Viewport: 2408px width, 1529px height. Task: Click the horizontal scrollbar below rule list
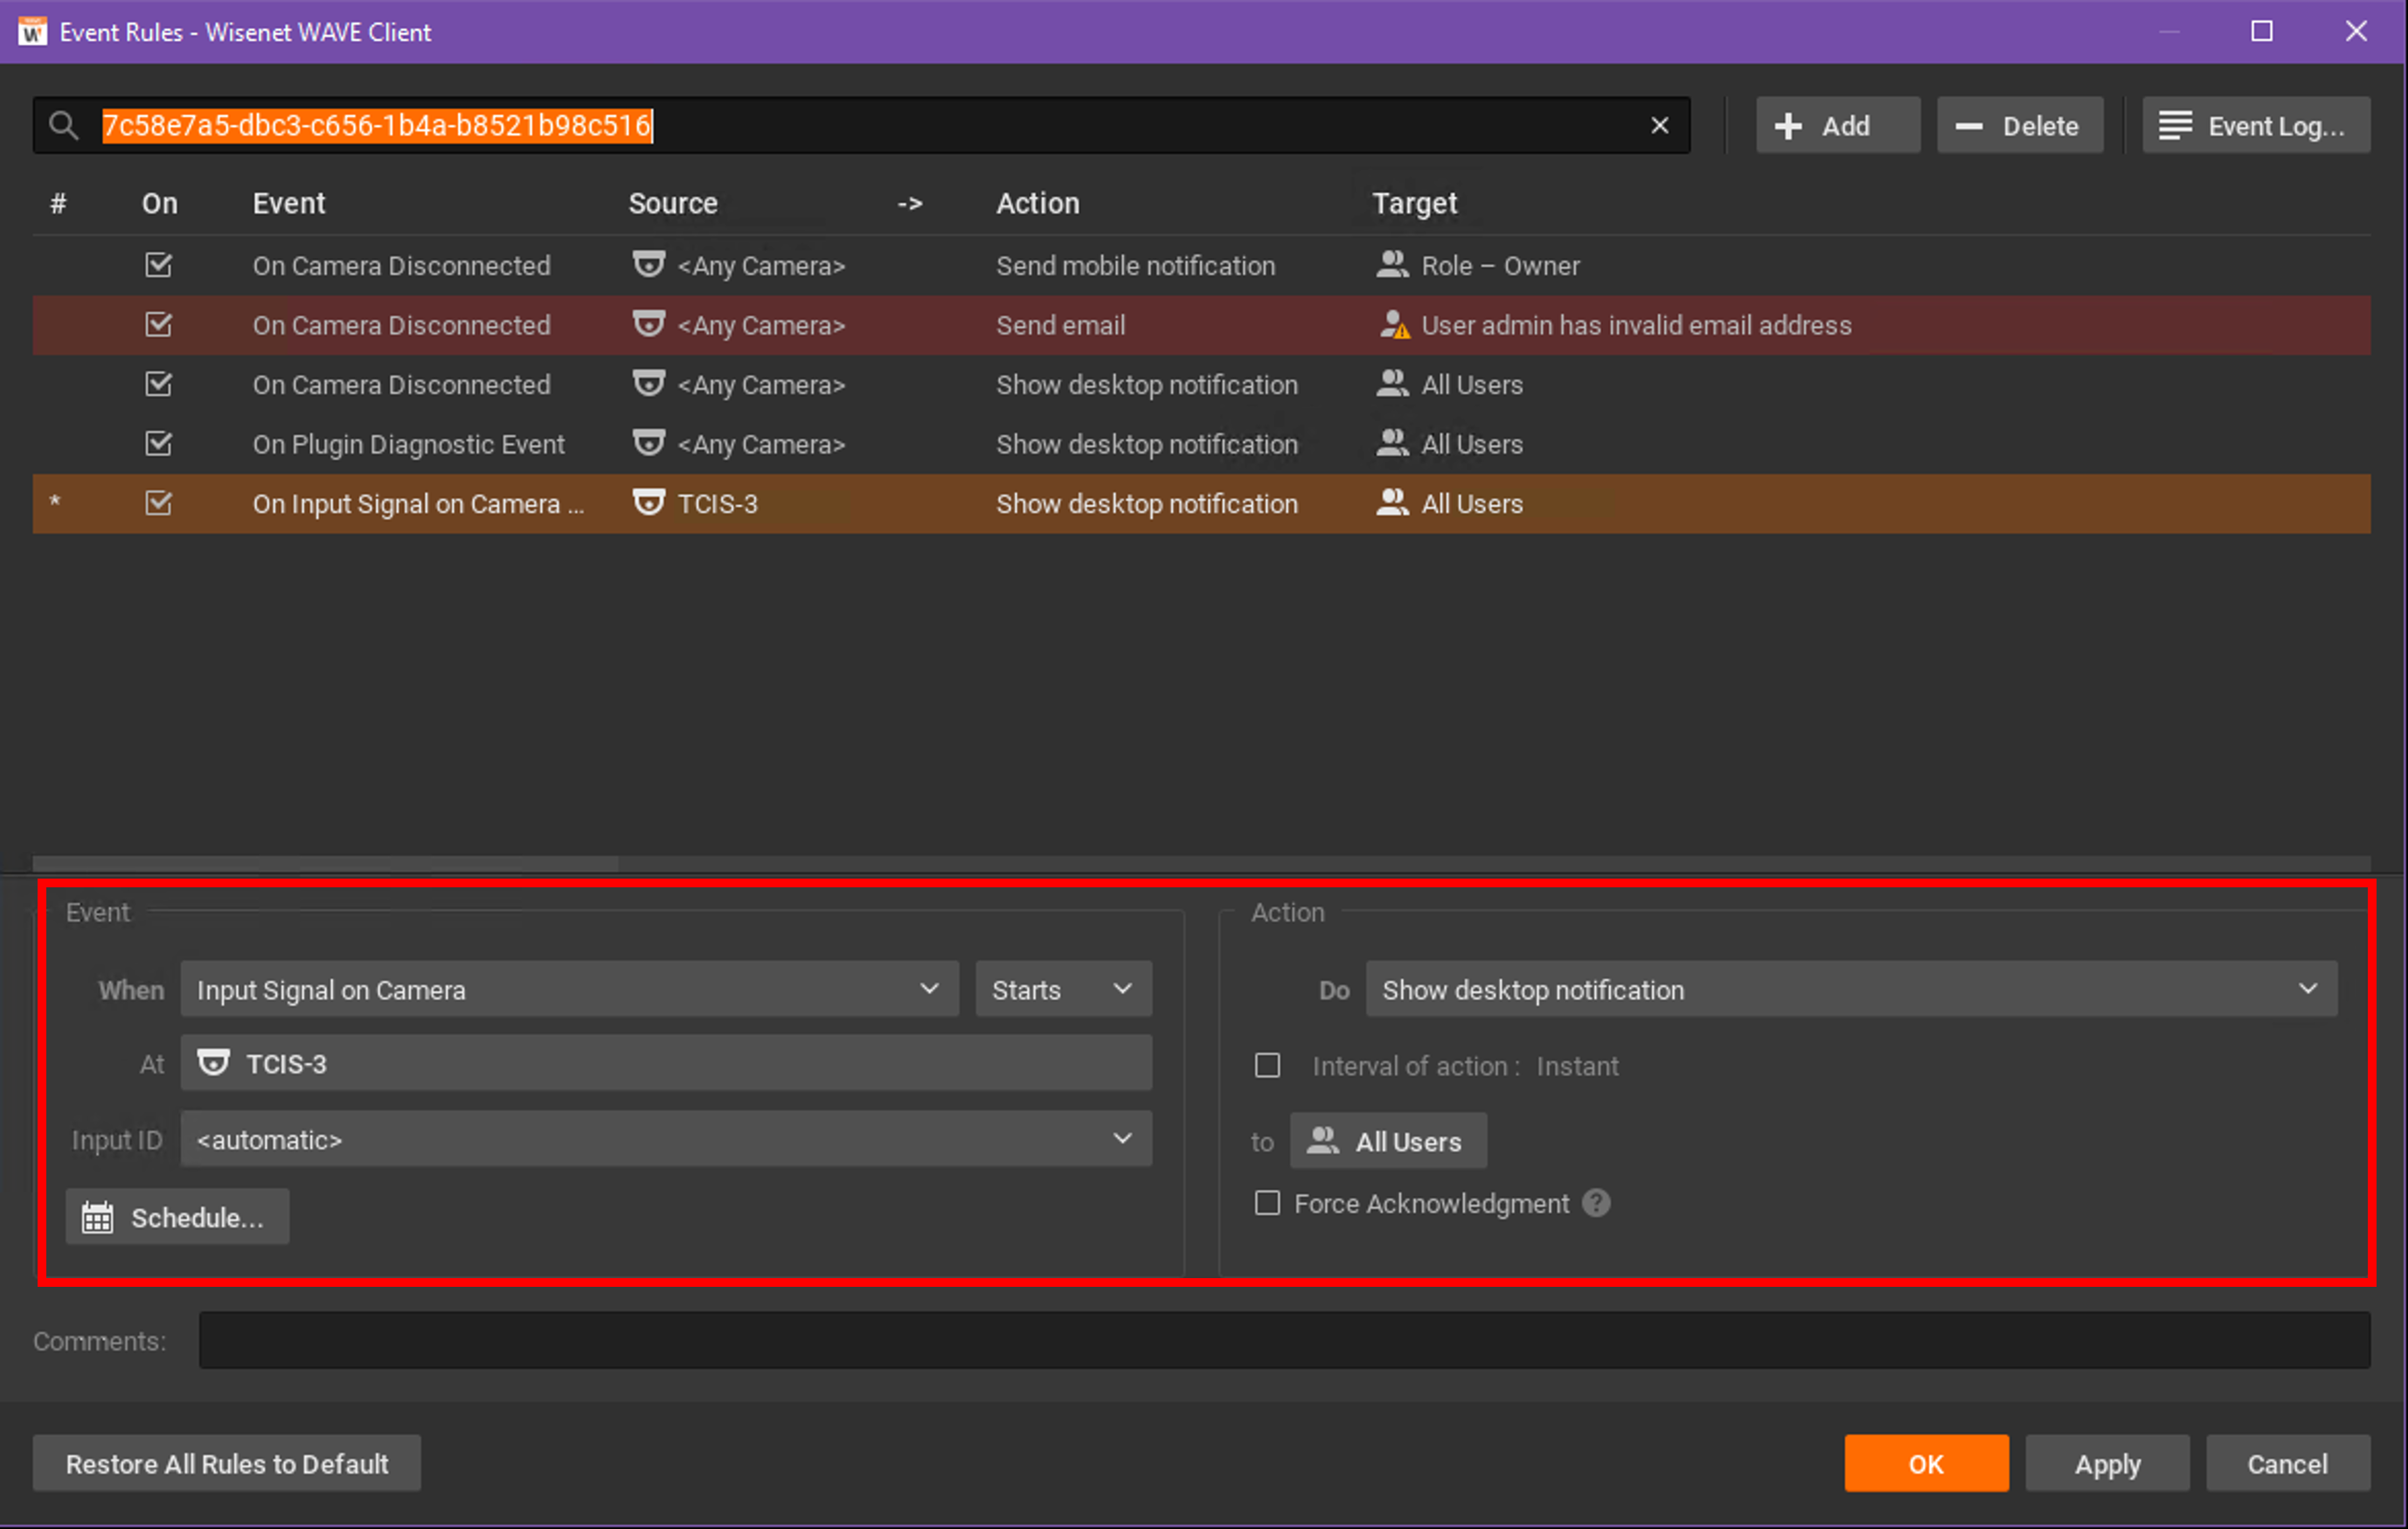tap(325, 862)
